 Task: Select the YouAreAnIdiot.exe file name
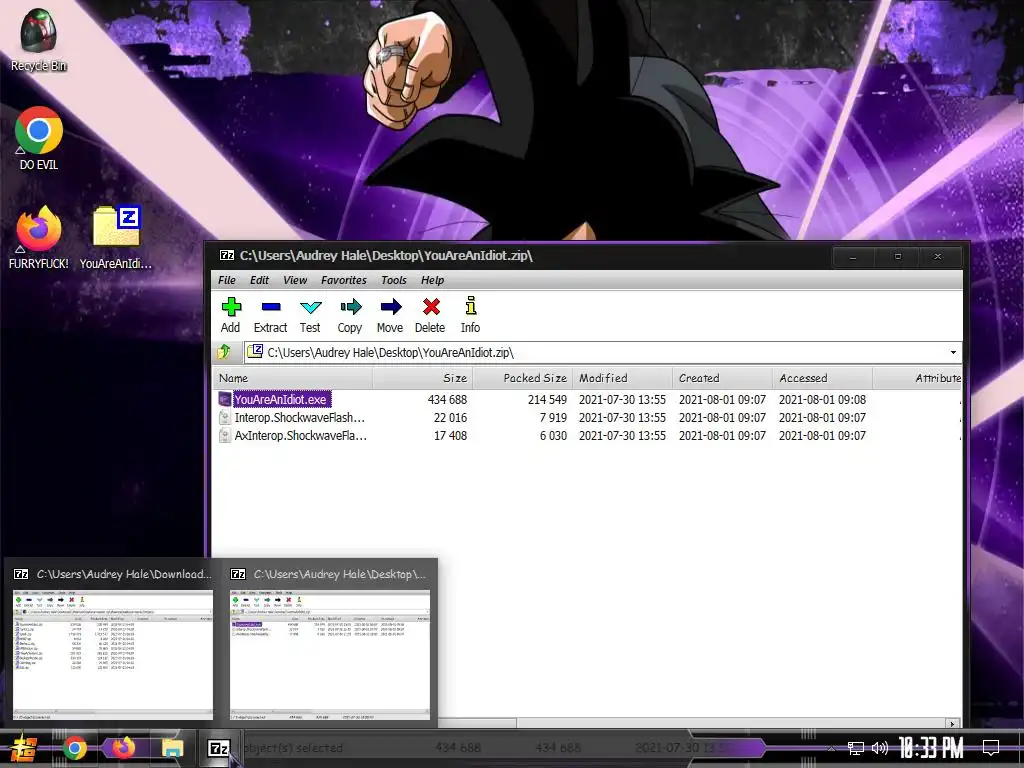pyautogui.click(x=281, y=399)
